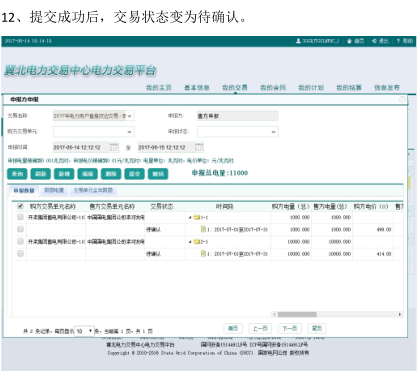Switch to the 我的合同 menu tab
This screenshot has height=371, width=418.
click(273, 88)
